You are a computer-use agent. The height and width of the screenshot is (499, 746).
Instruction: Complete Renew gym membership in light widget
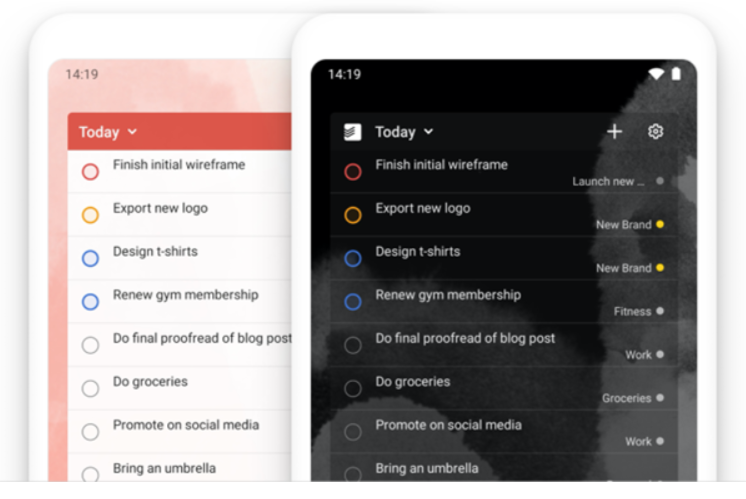coord(90,302)
